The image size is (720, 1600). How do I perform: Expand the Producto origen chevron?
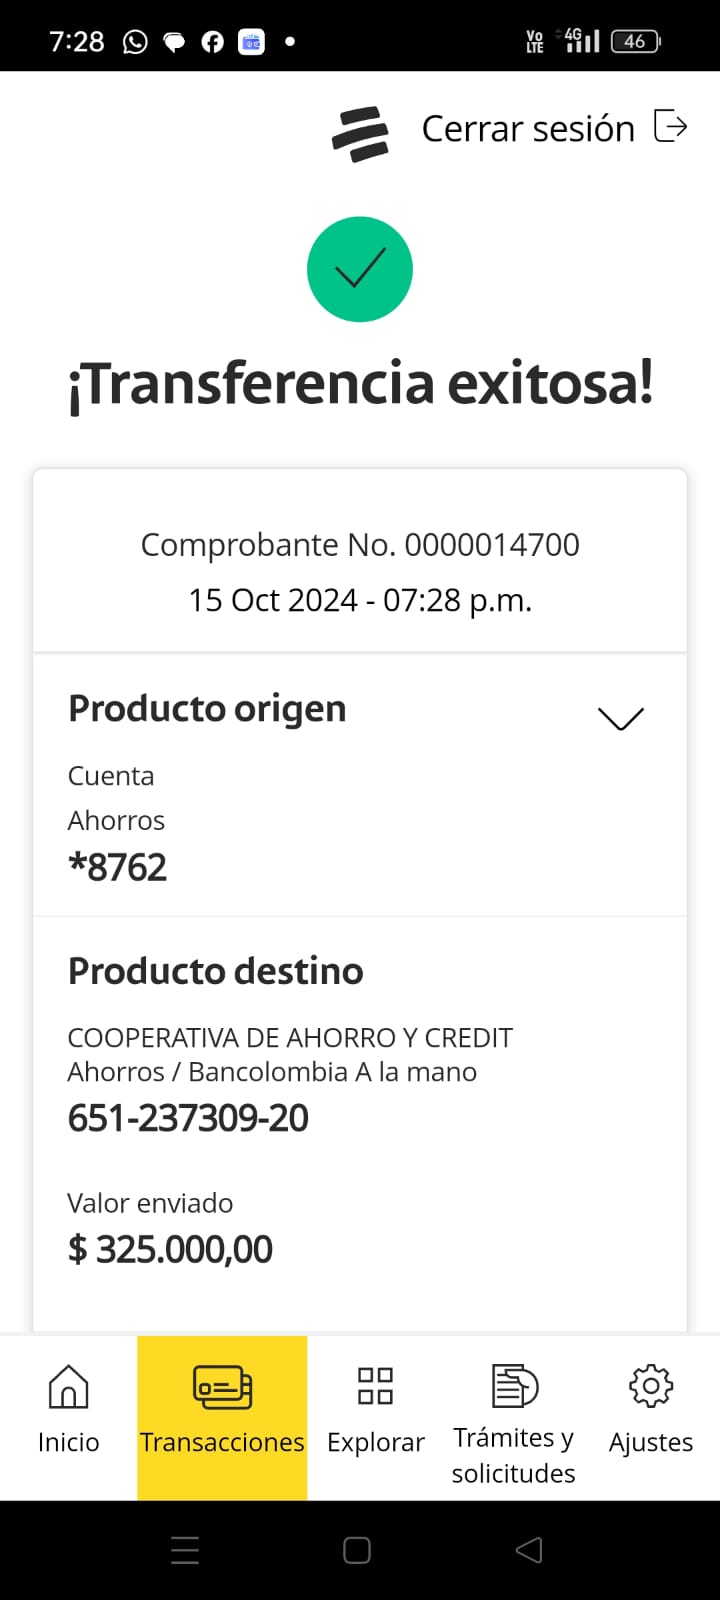point(620,718)
